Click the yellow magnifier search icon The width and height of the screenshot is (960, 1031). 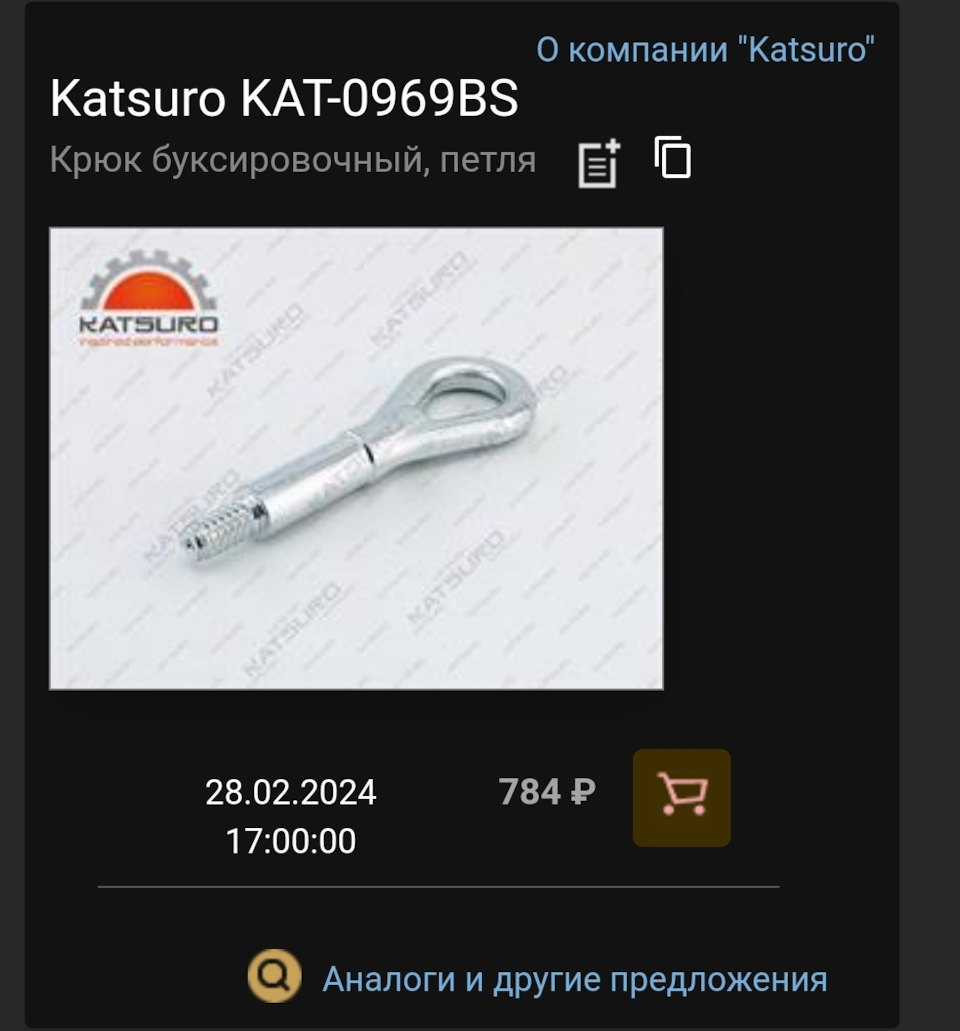click(x=275, y=976)
